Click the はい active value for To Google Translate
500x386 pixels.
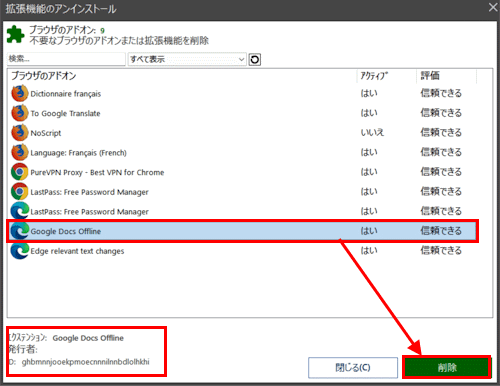(369, 113)
